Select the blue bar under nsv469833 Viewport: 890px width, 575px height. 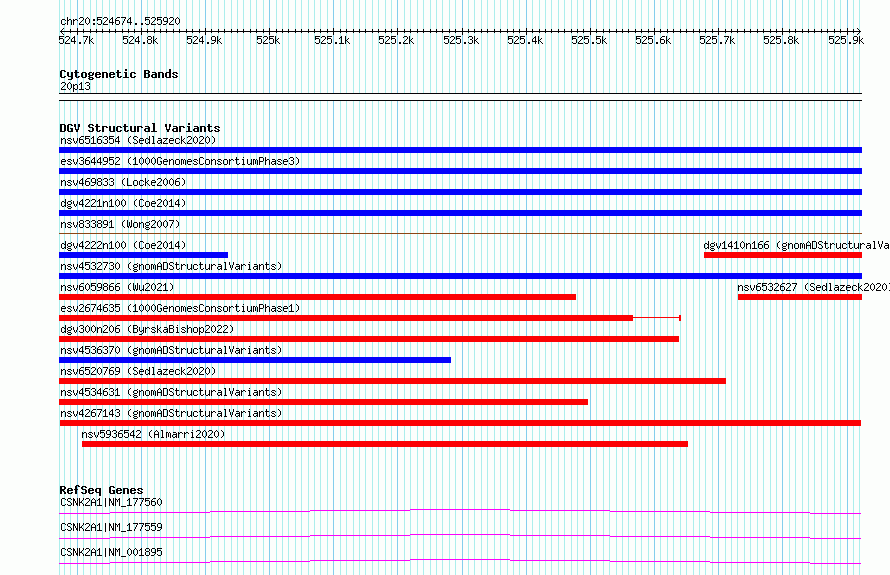[x=460, y=192]
